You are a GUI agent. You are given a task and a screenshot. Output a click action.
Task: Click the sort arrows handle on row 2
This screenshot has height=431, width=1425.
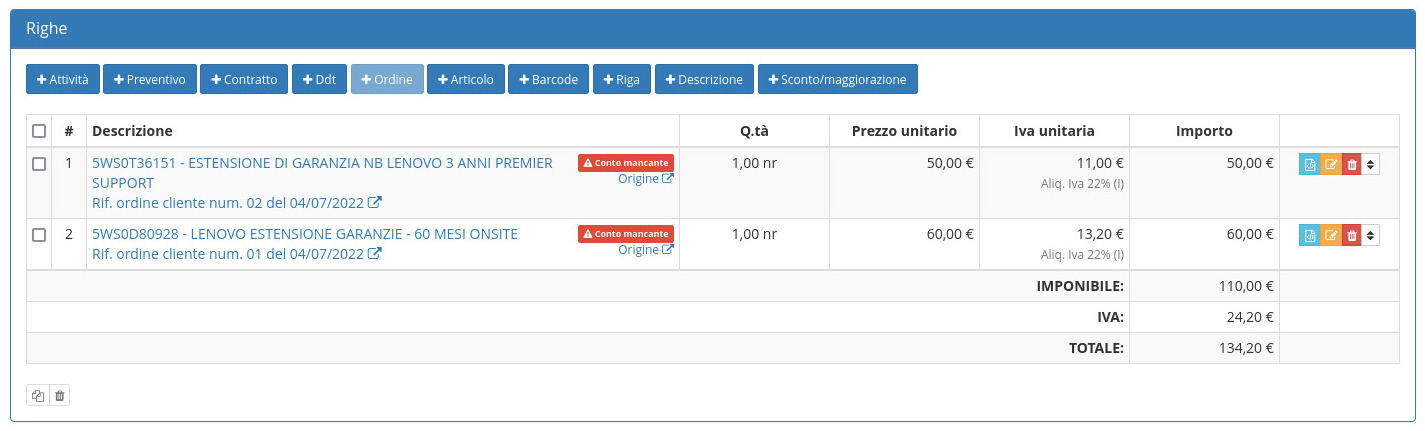[x=1370, y=235]
